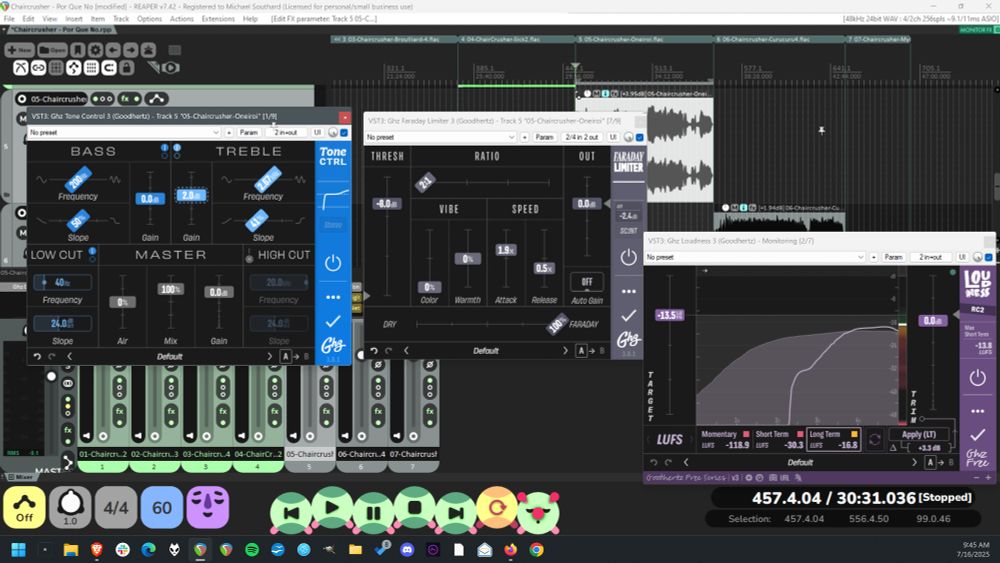Toggle snap magnet toolbar icon

108,68
